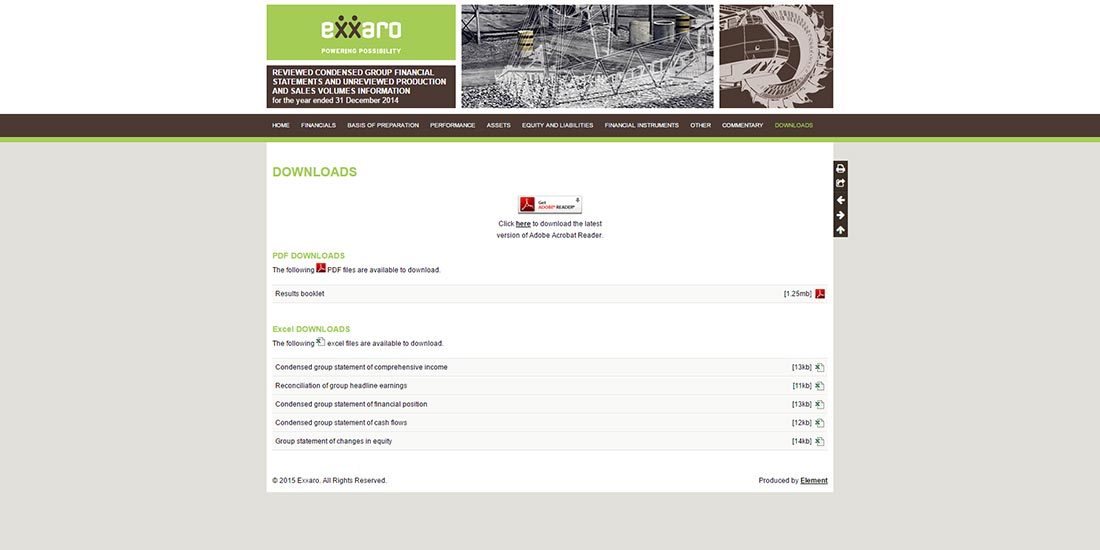Click Group statement of changes in equity
Viewport: 1100px width, 550px height.
click(x=333, y=441)
